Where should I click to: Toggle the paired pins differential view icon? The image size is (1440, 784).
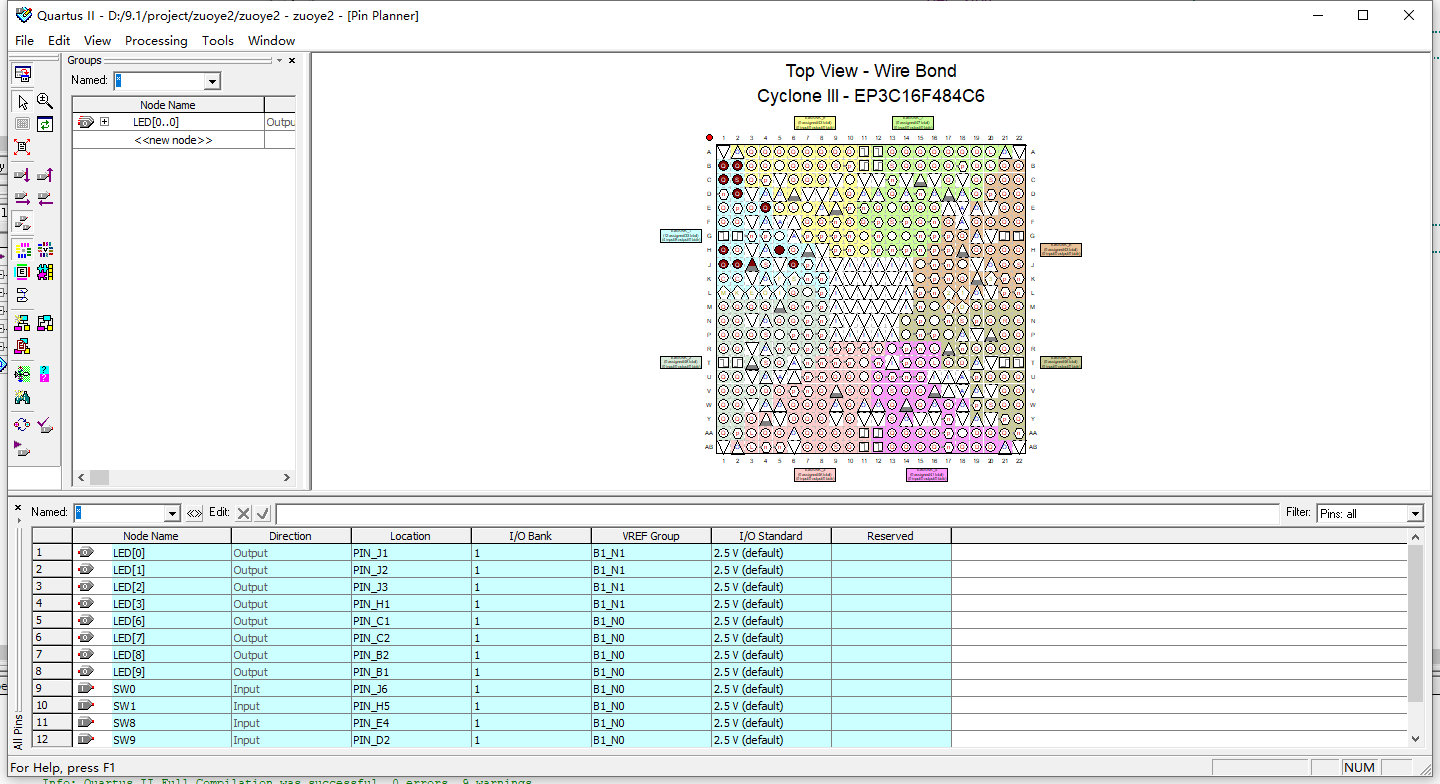(22, 224)
